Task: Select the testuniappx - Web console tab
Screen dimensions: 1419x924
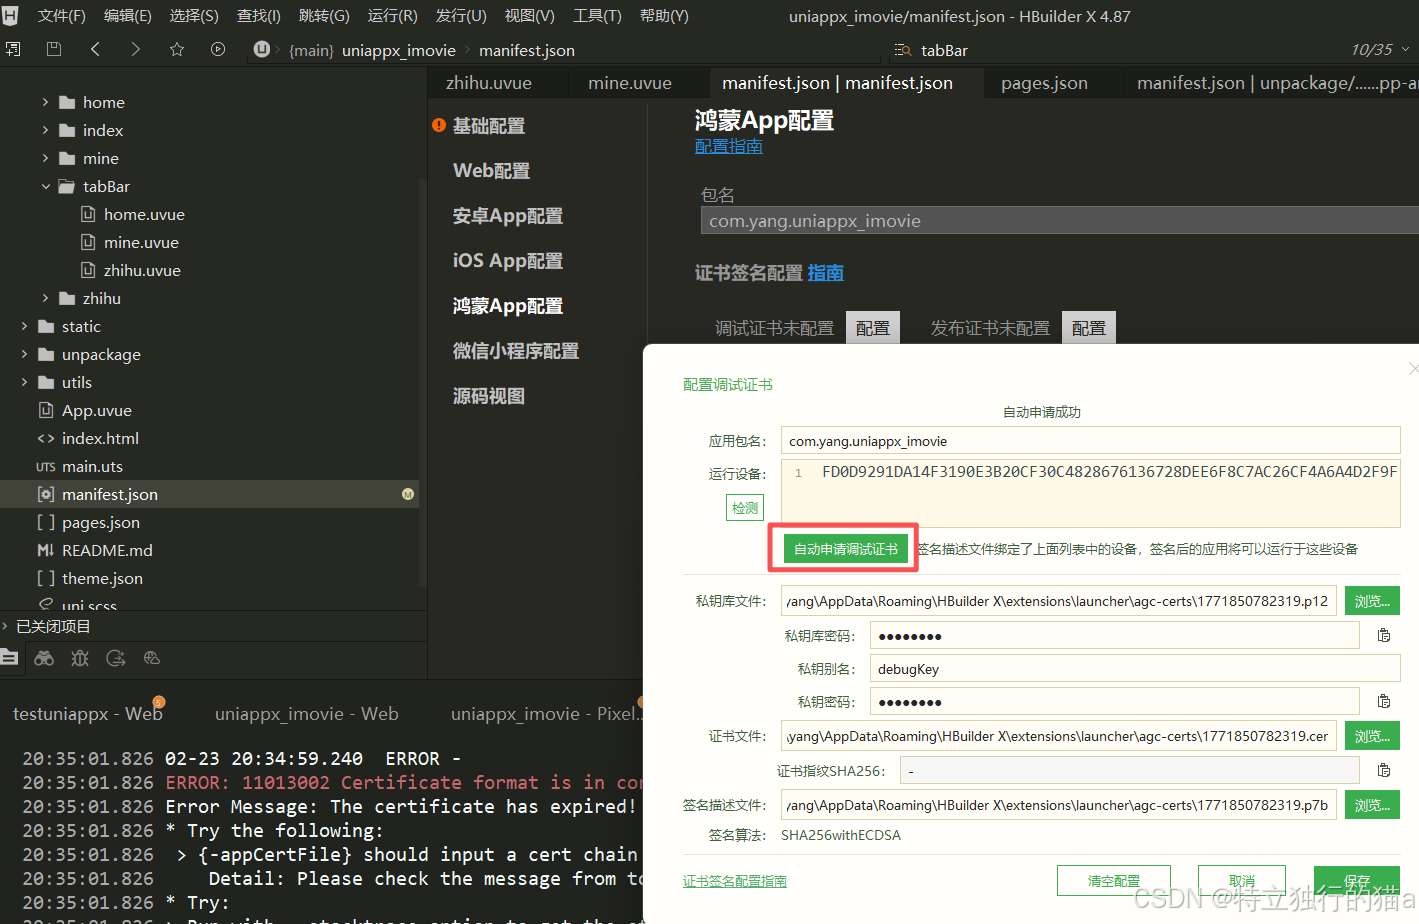Action: (87, 714)
